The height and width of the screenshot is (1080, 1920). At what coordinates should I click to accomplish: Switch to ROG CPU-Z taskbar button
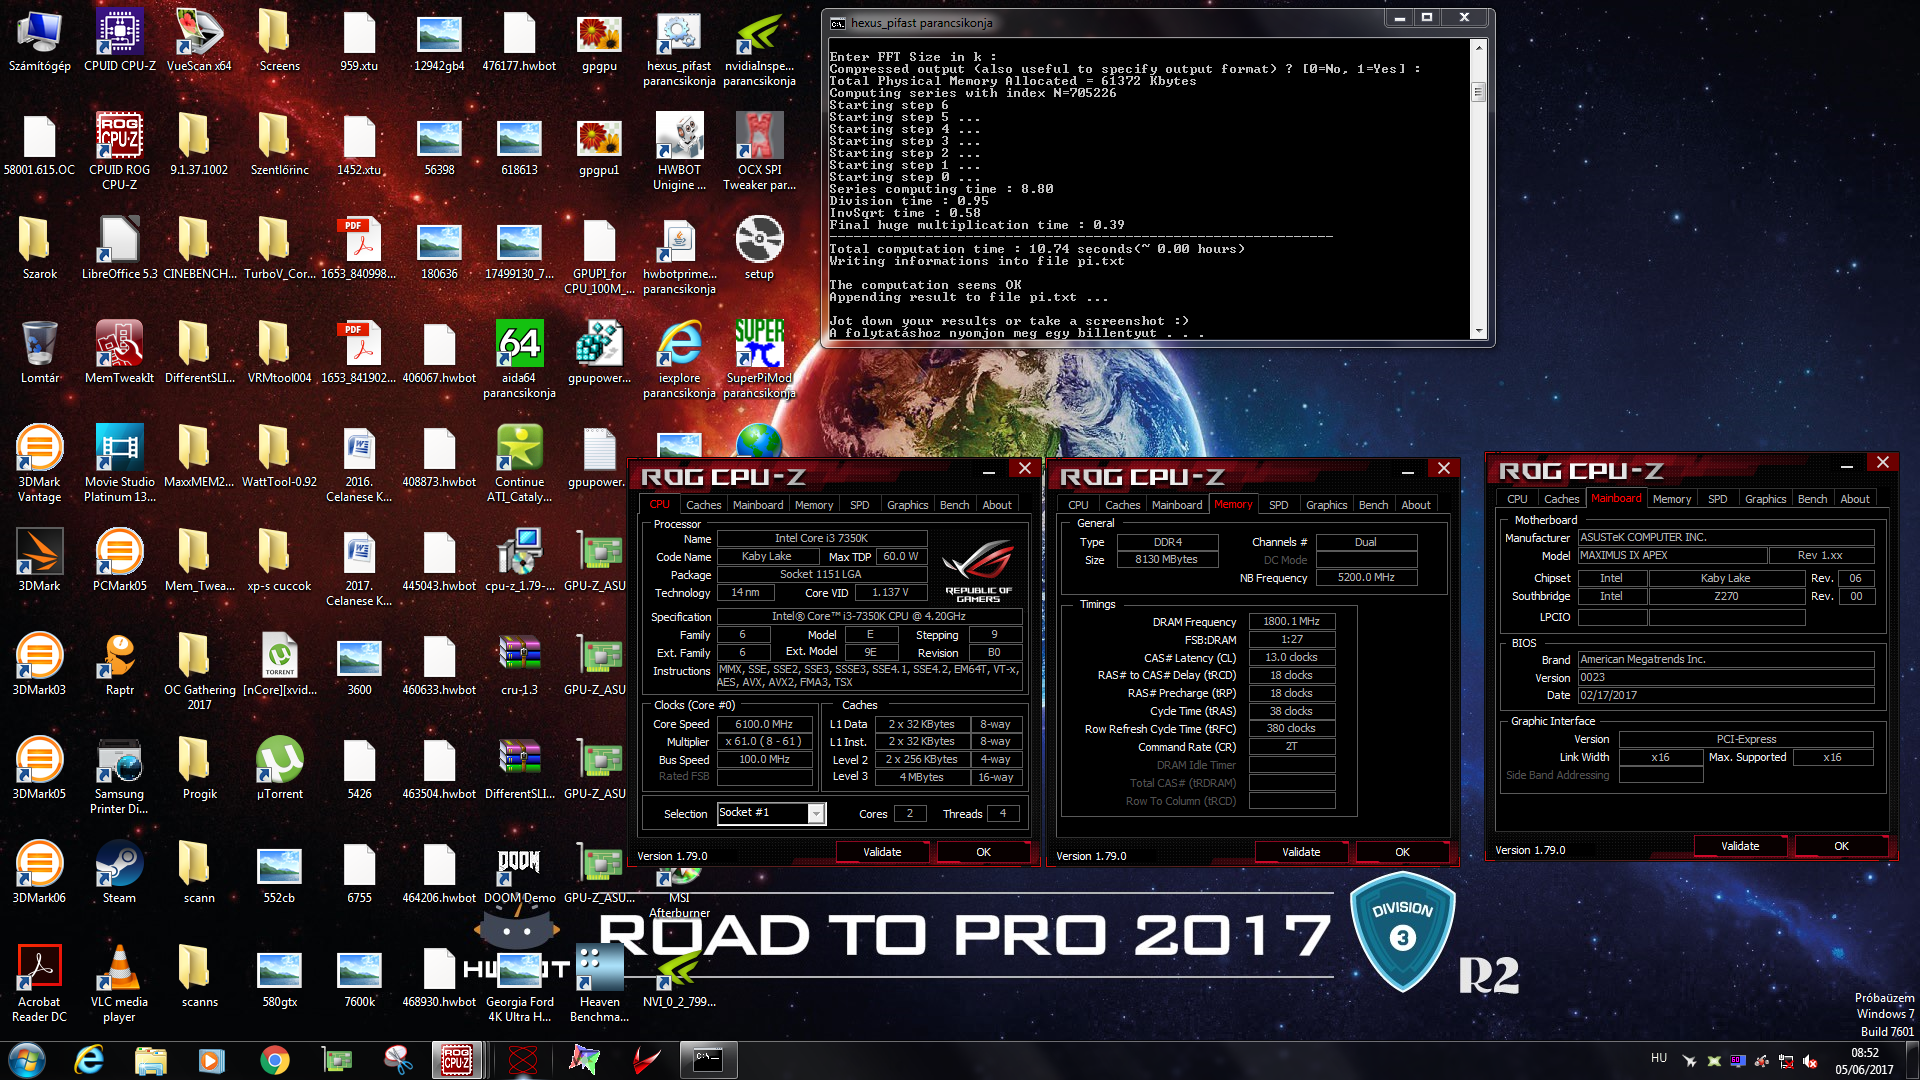pyautogui.click(x=457, y=1059)
